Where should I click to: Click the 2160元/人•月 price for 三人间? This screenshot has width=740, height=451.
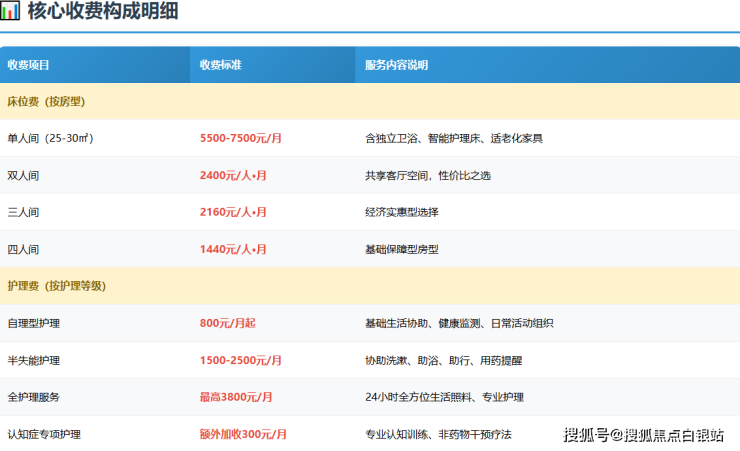click(x=233, y=212)
